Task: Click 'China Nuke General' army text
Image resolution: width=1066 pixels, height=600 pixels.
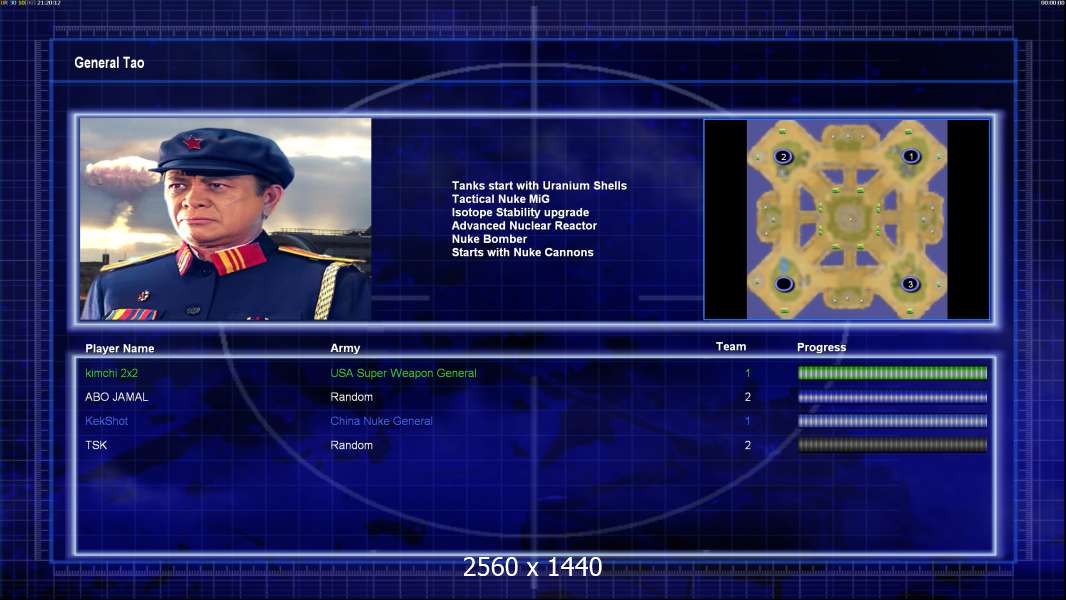Action: coord(381,421)
